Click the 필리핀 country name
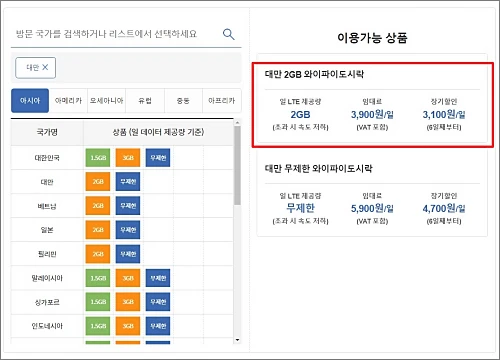The width and height of the screenshot is (500, 360). click(x=47, y=254)
